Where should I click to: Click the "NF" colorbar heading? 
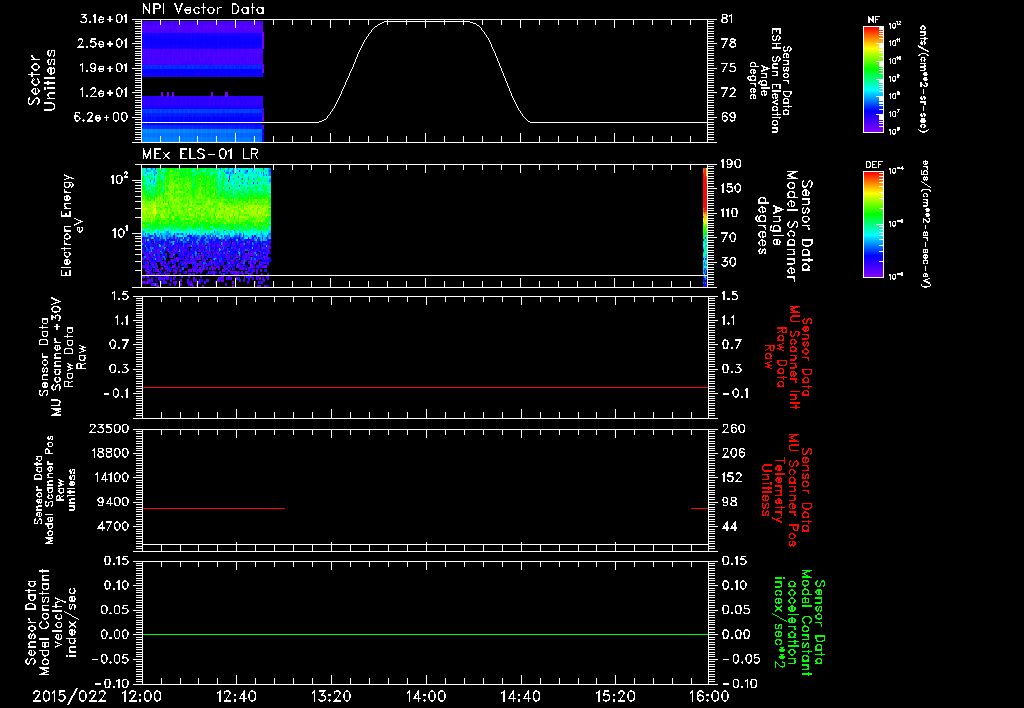coord(873,20)
